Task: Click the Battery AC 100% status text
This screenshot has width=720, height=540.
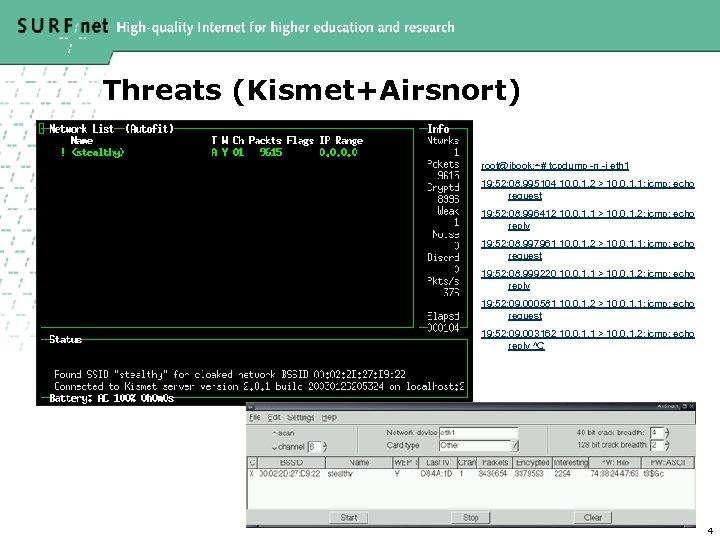Action: coord(112,398)
